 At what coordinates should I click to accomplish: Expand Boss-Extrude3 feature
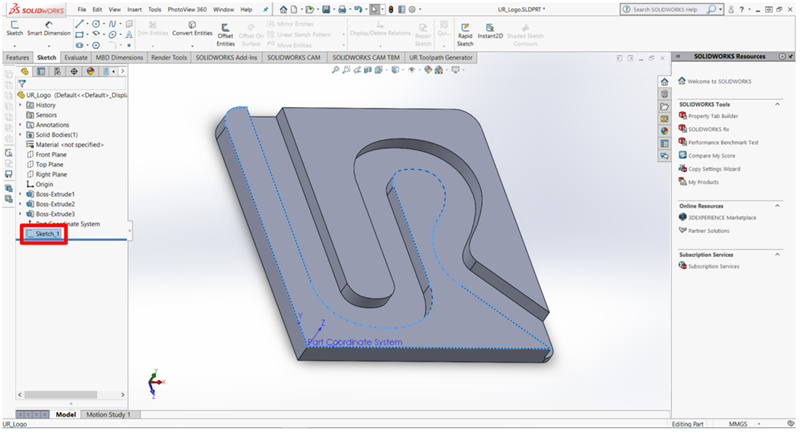point(20,214)
